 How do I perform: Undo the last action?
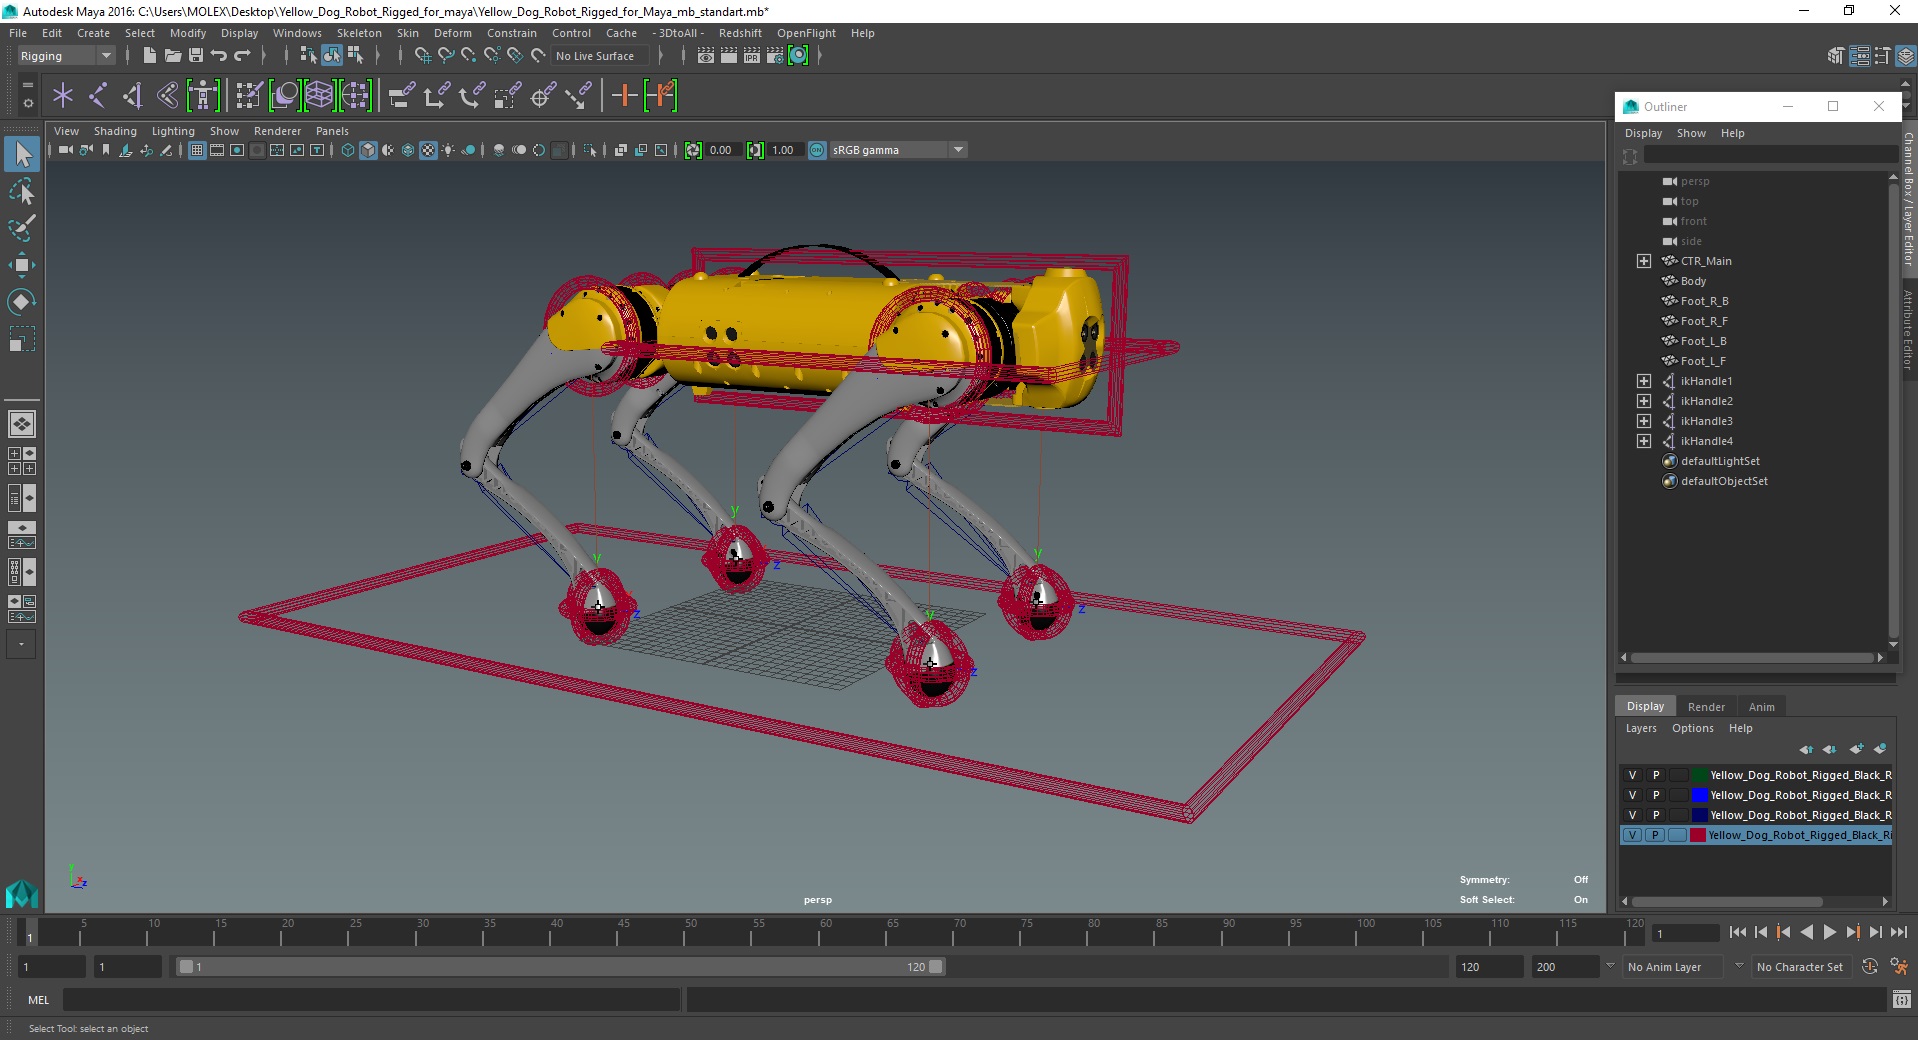[219, 56]
